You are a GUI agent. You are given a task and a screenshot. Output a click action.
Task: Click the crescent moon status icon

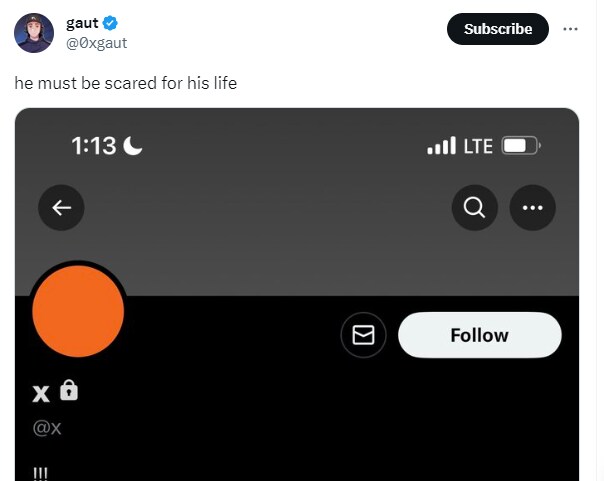[x=133, y=146]
